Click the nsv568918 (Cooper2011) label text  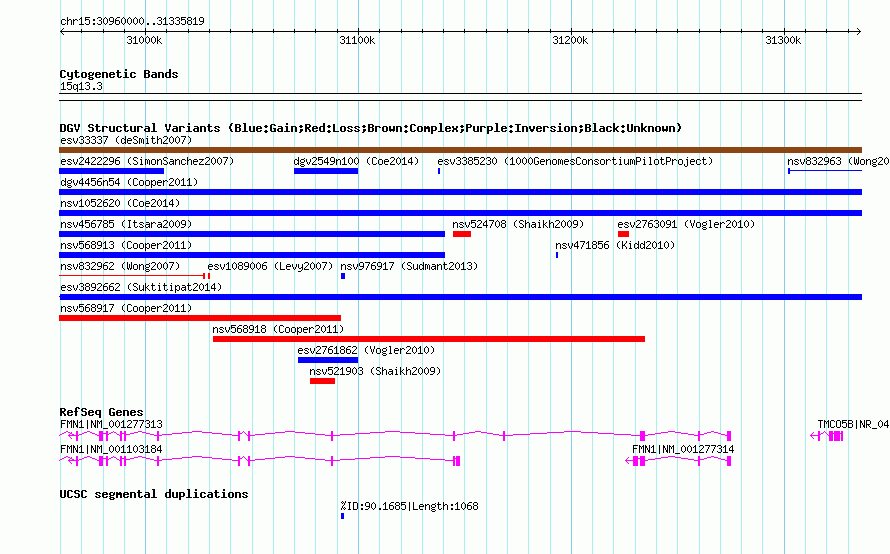(x=278, y=329)
